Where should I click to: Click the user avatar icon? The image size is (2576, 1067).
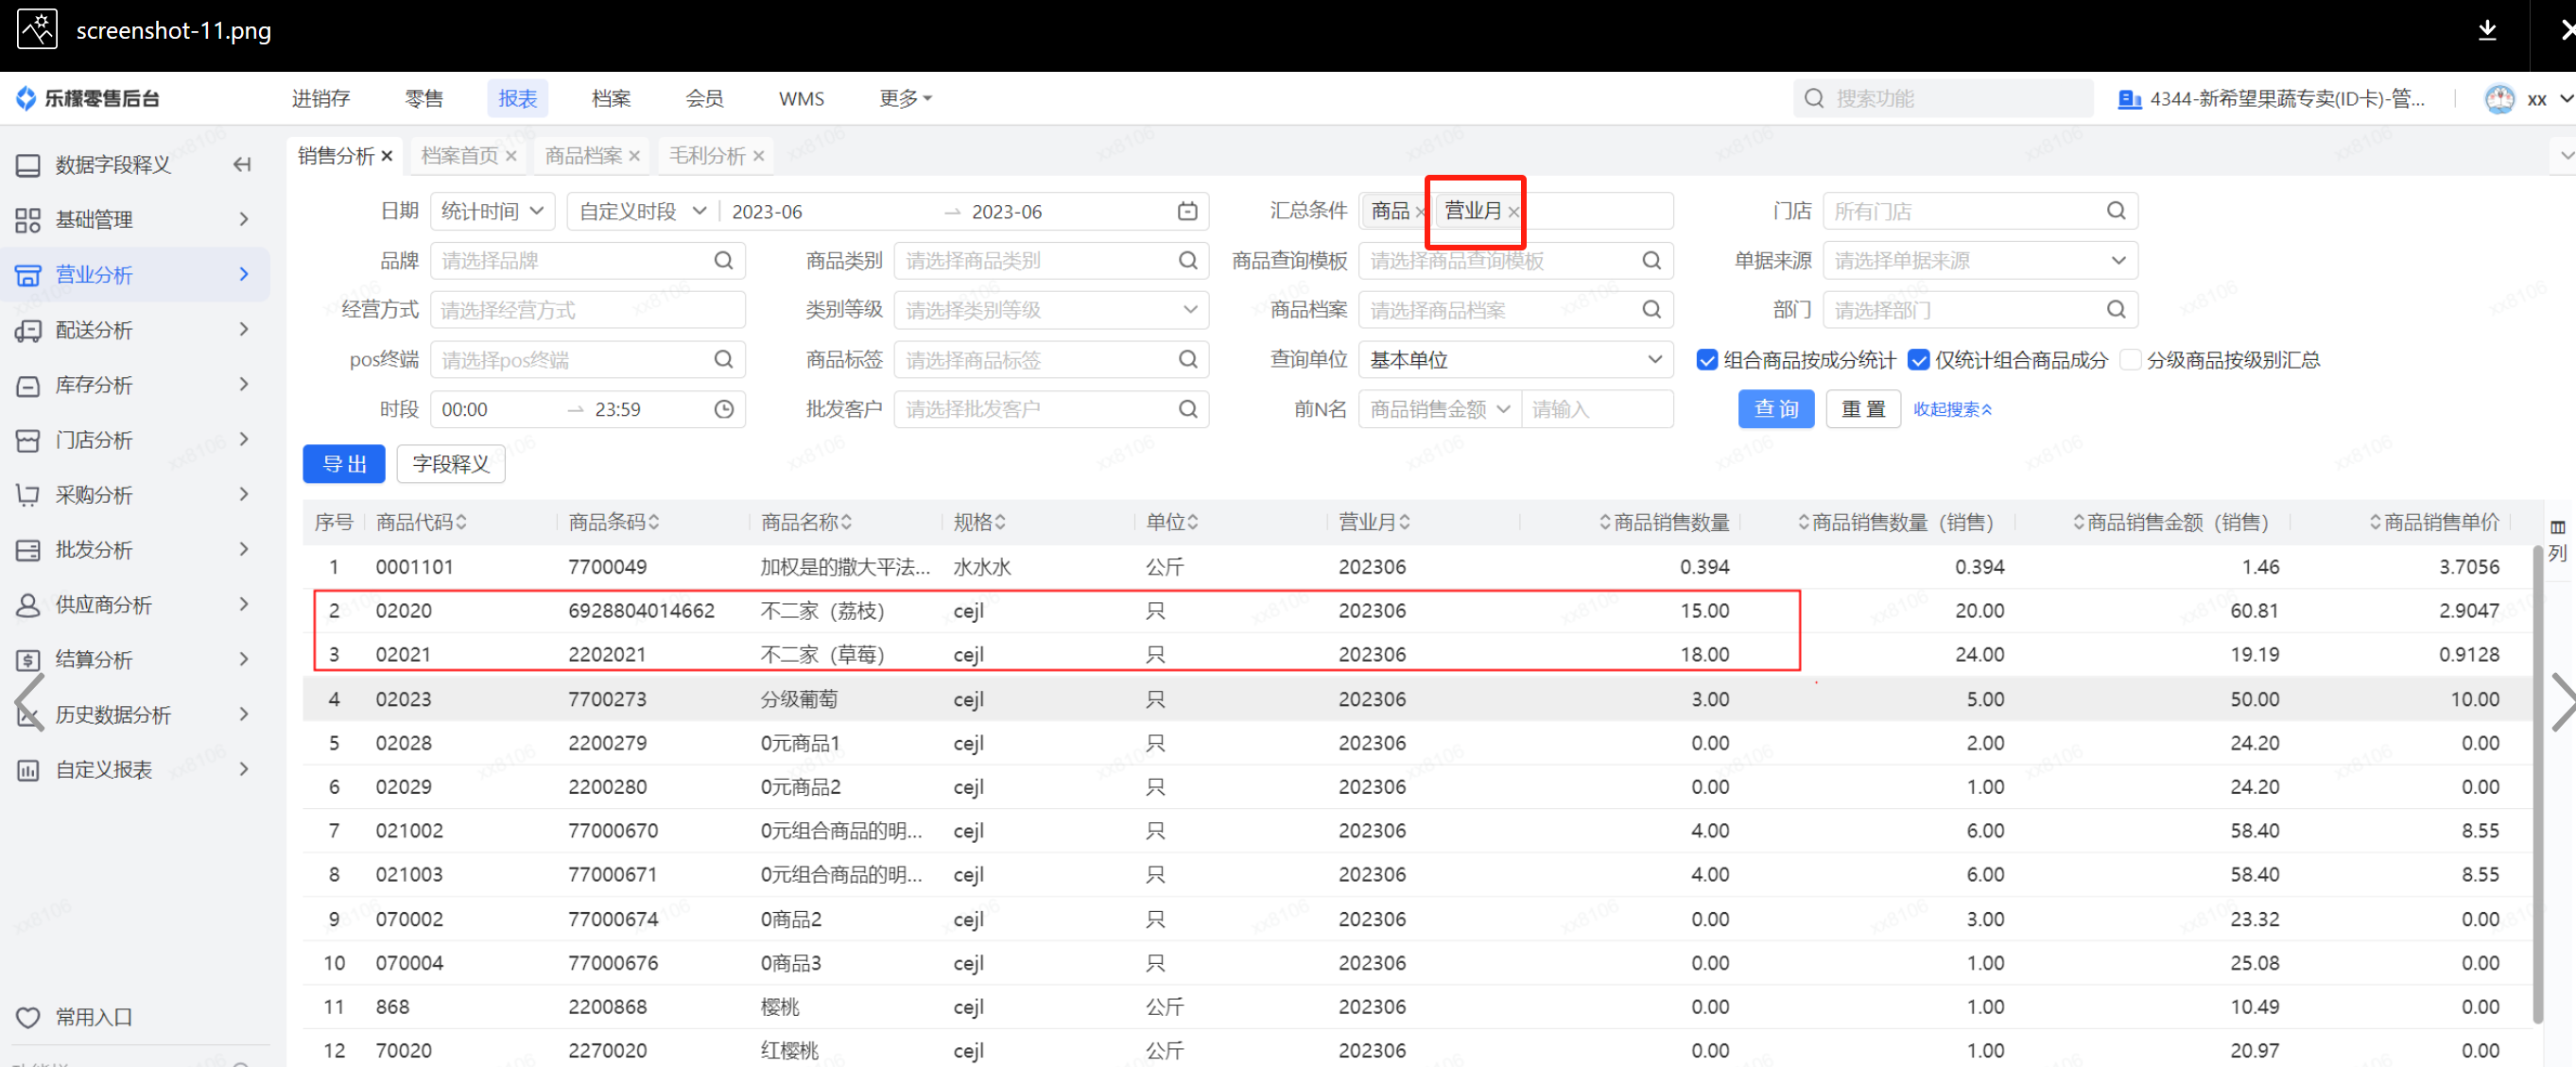[2500, 98]
